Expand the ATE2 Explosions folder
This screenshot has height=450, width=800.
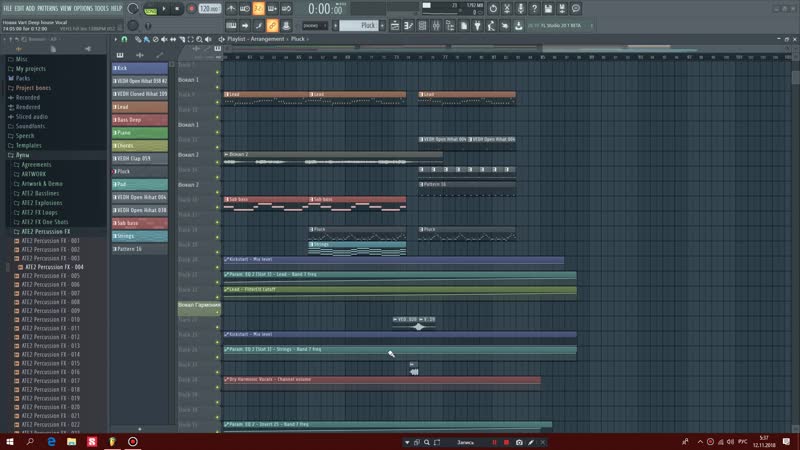click(x=42, y=203)
